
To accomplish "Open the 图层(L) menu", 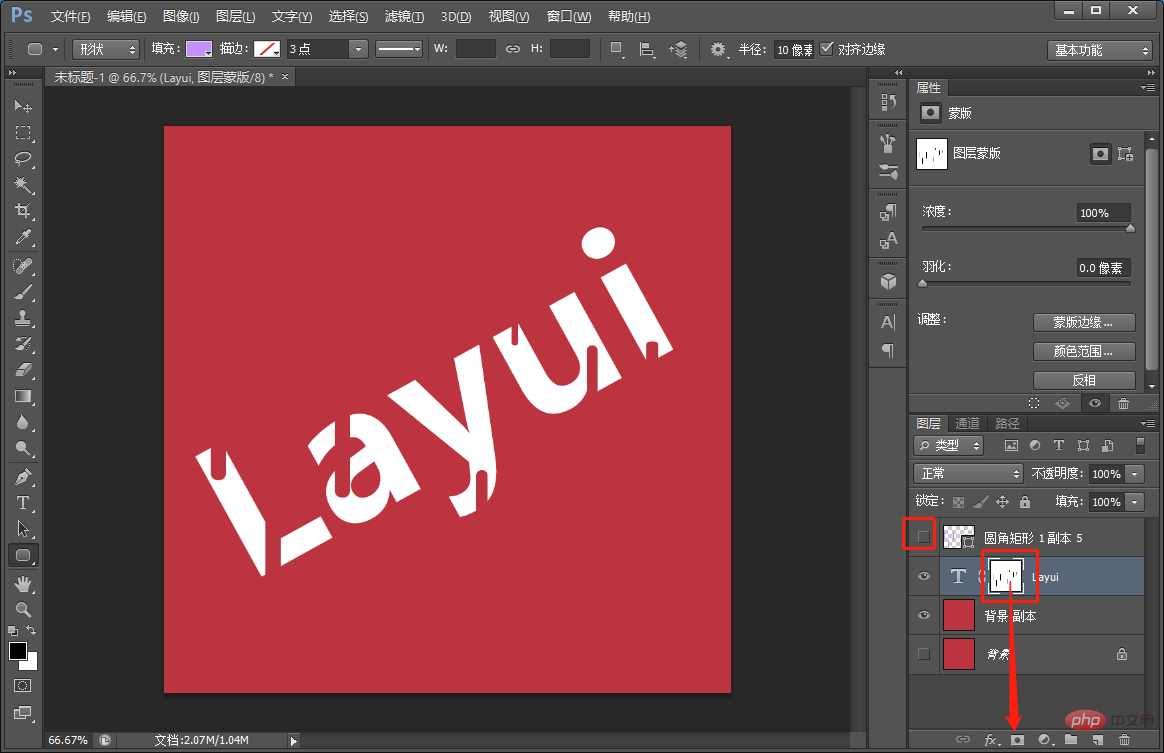I will 235,16.
